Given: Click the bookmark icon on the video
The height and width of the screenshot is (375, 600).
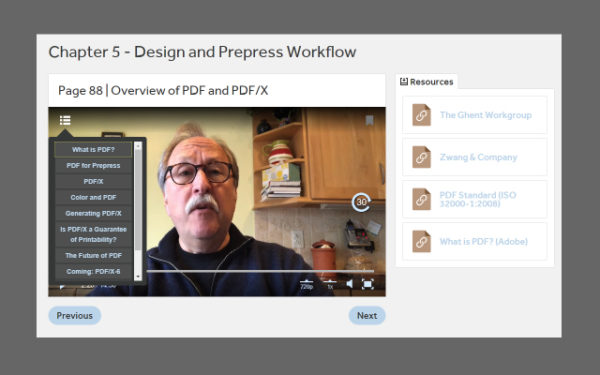Looking at the screenshot, I should (369, 120).
